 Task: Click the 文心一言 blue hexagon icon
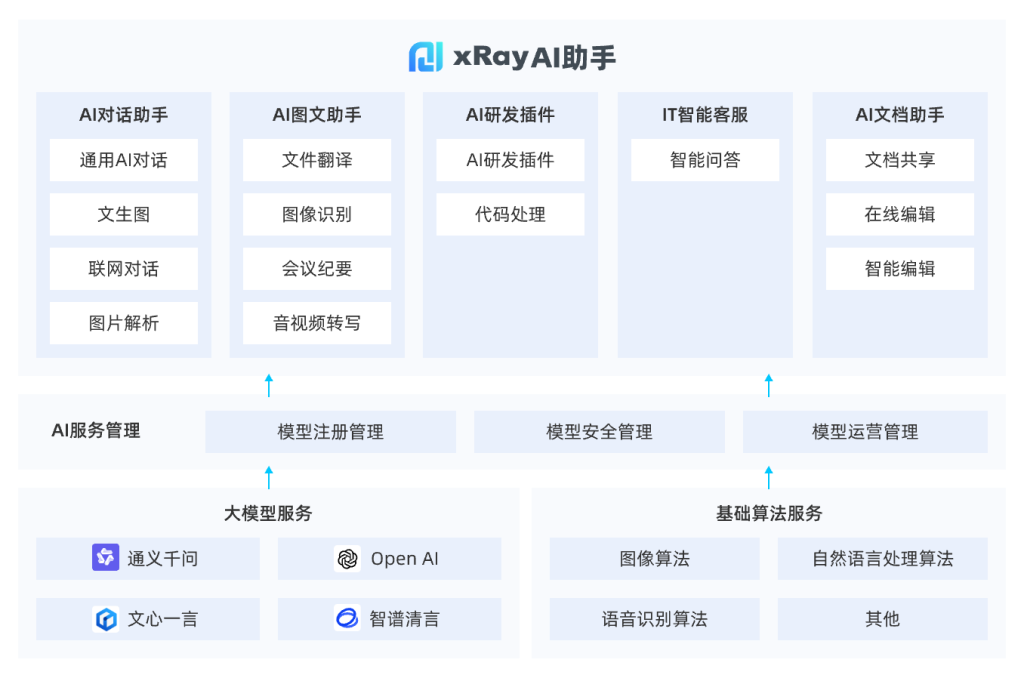(x=105, y=619)
